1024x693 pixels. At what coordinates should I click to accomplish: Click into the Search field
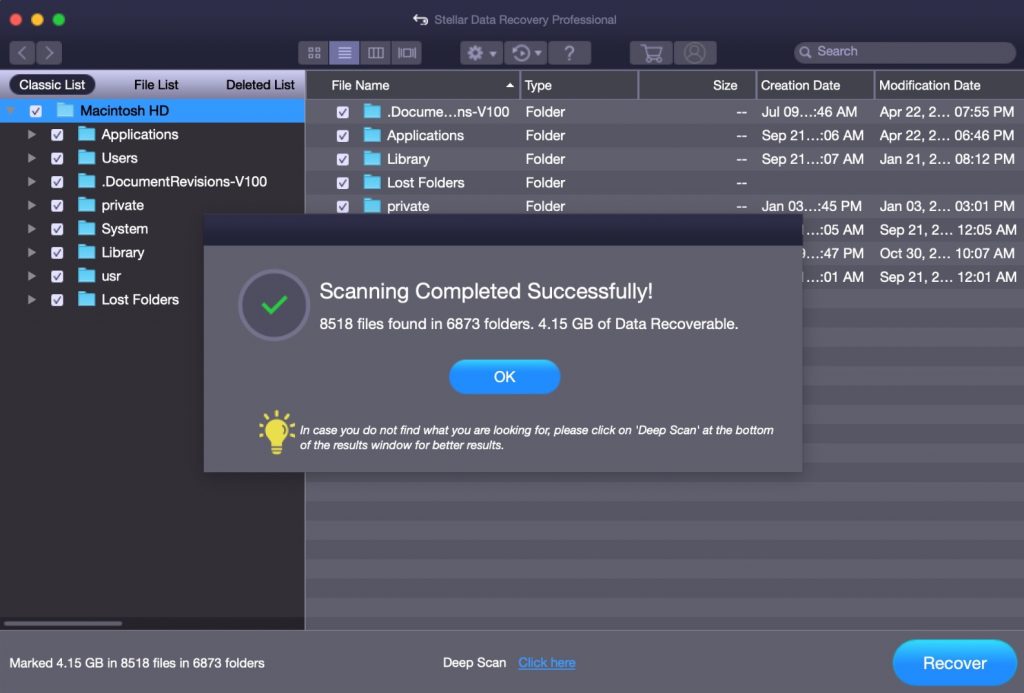pos(904,52)
